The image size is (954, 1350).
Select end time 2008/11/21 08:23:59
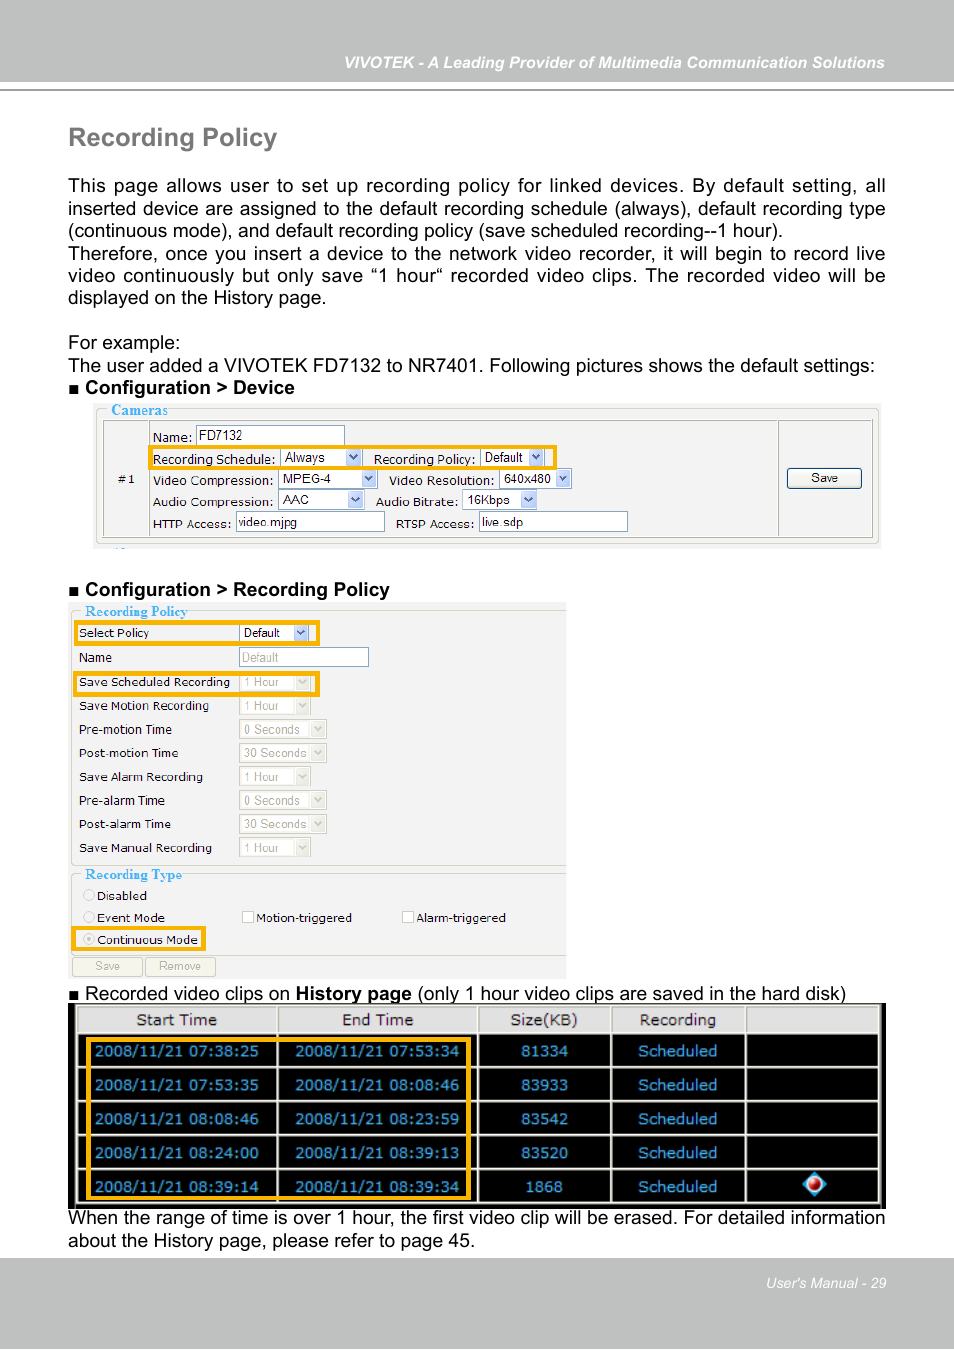tap(377, 1119)
